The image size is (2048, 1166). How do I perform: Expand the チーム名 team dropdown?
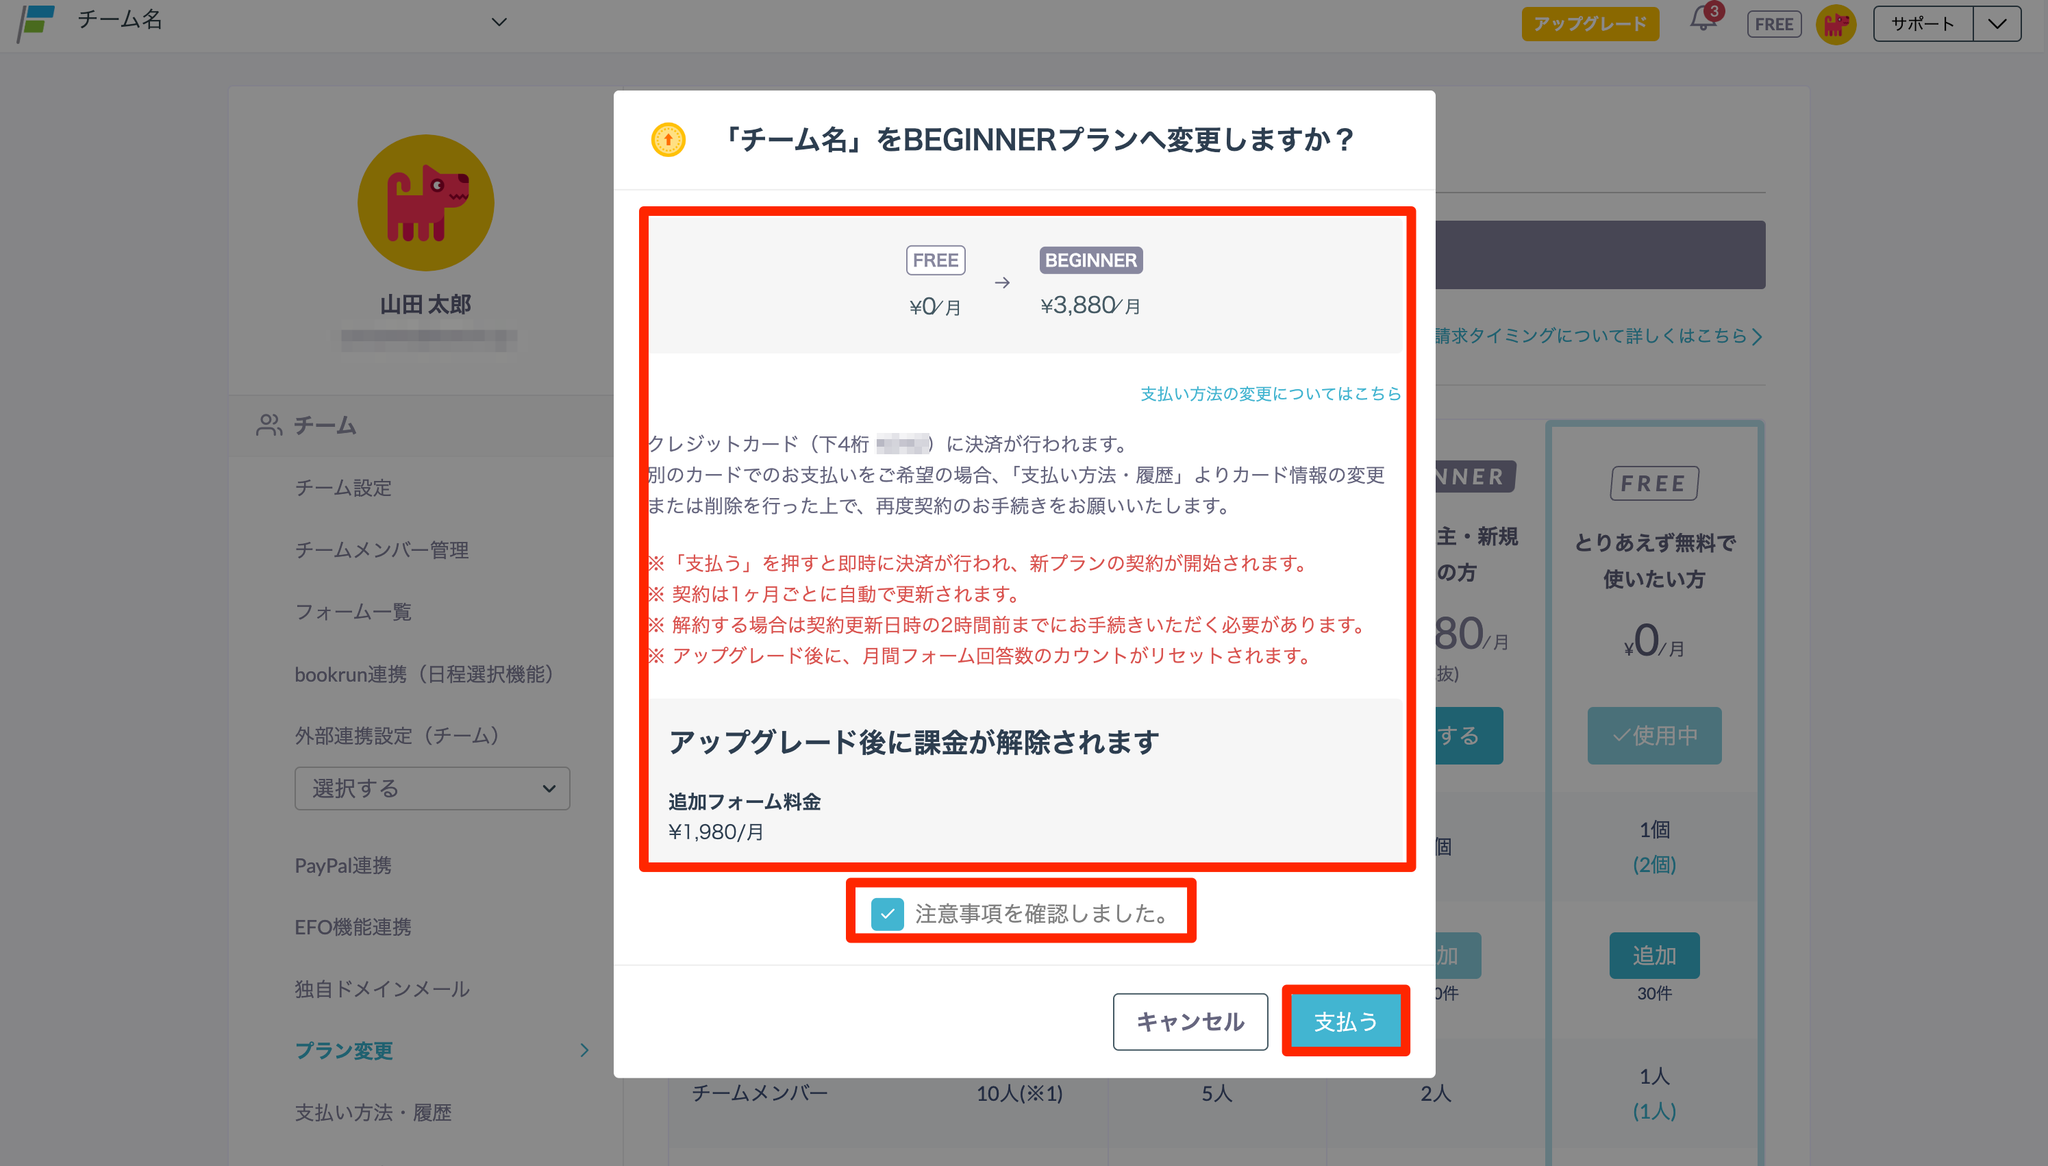[x=499, y=22]
